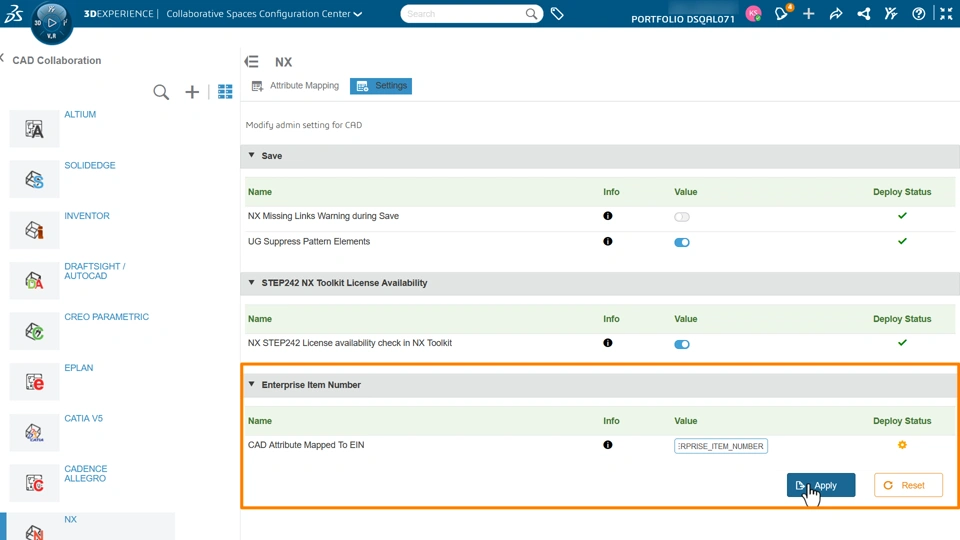Viewport: 960px width, 540px height.
Task: Enable NX Missing Links Warning during Save
Action: tap(681, 217)
